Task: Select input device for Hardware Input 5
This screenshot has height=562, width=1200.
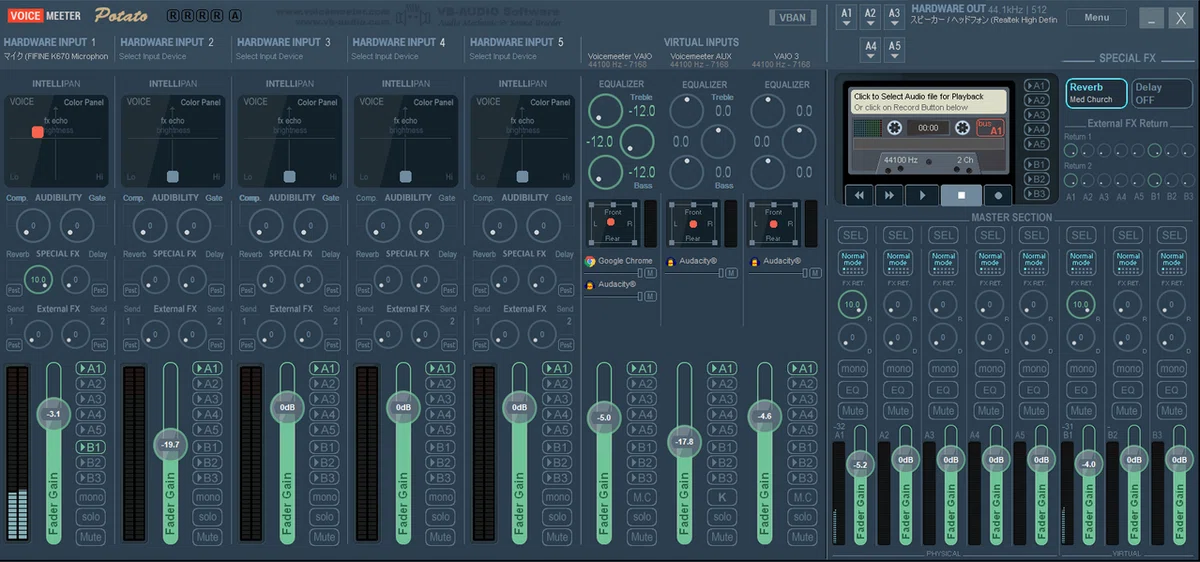Action: (502, 56)
